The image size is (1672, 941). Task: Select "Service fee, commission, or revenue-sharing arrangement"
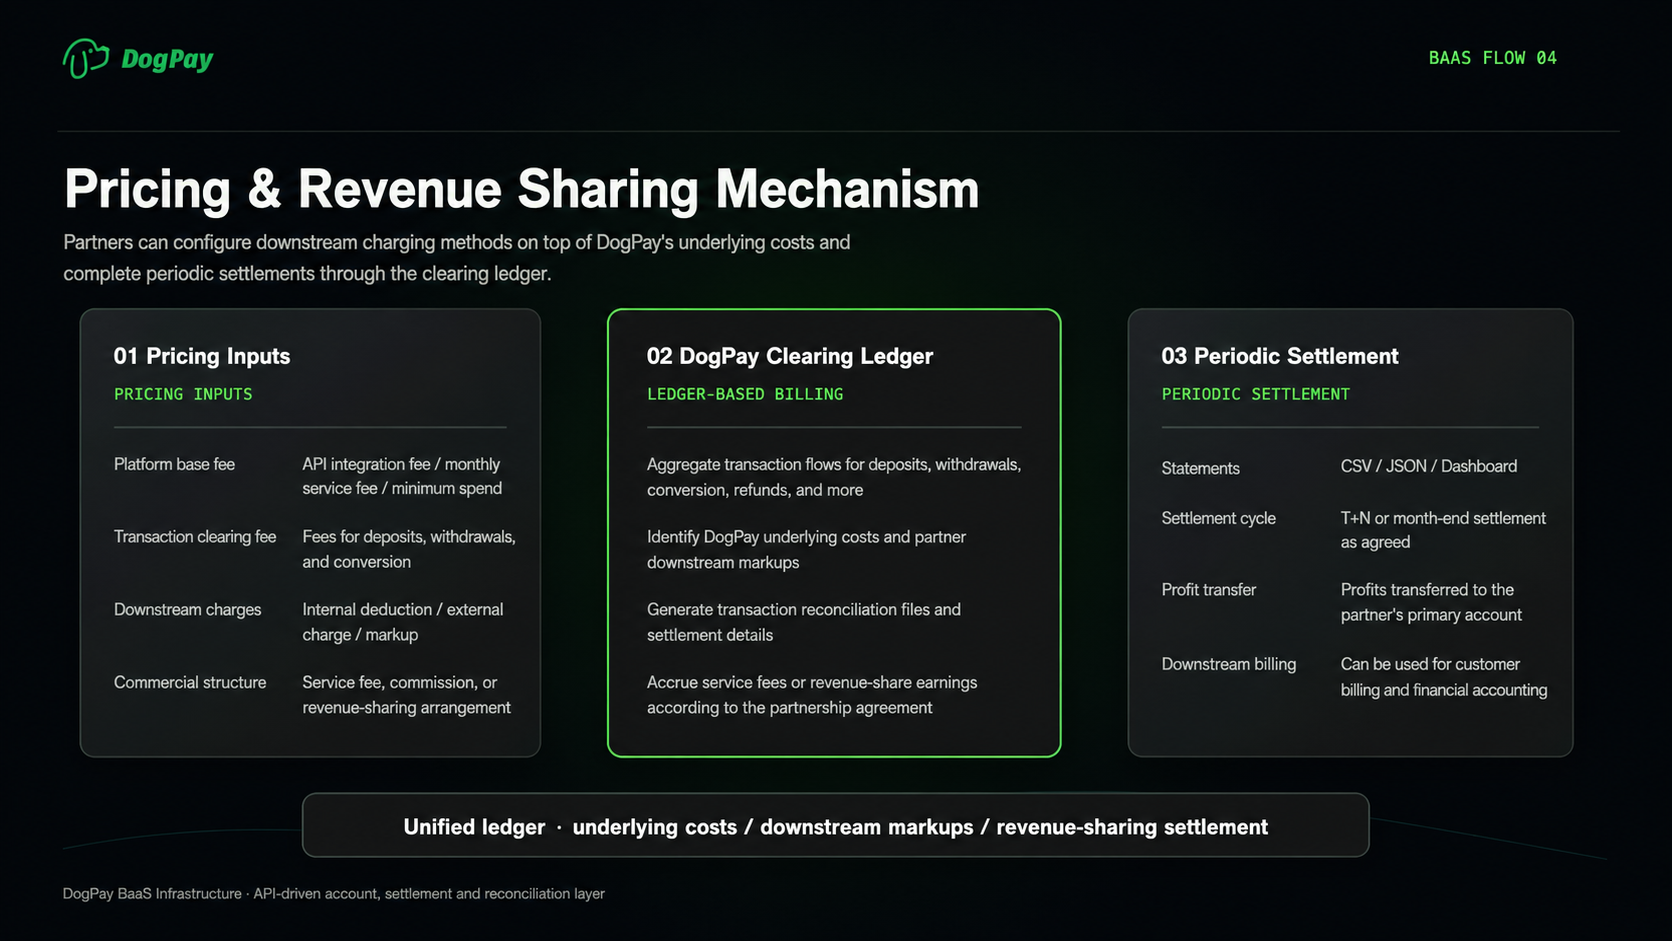click(x=406, y=695)
